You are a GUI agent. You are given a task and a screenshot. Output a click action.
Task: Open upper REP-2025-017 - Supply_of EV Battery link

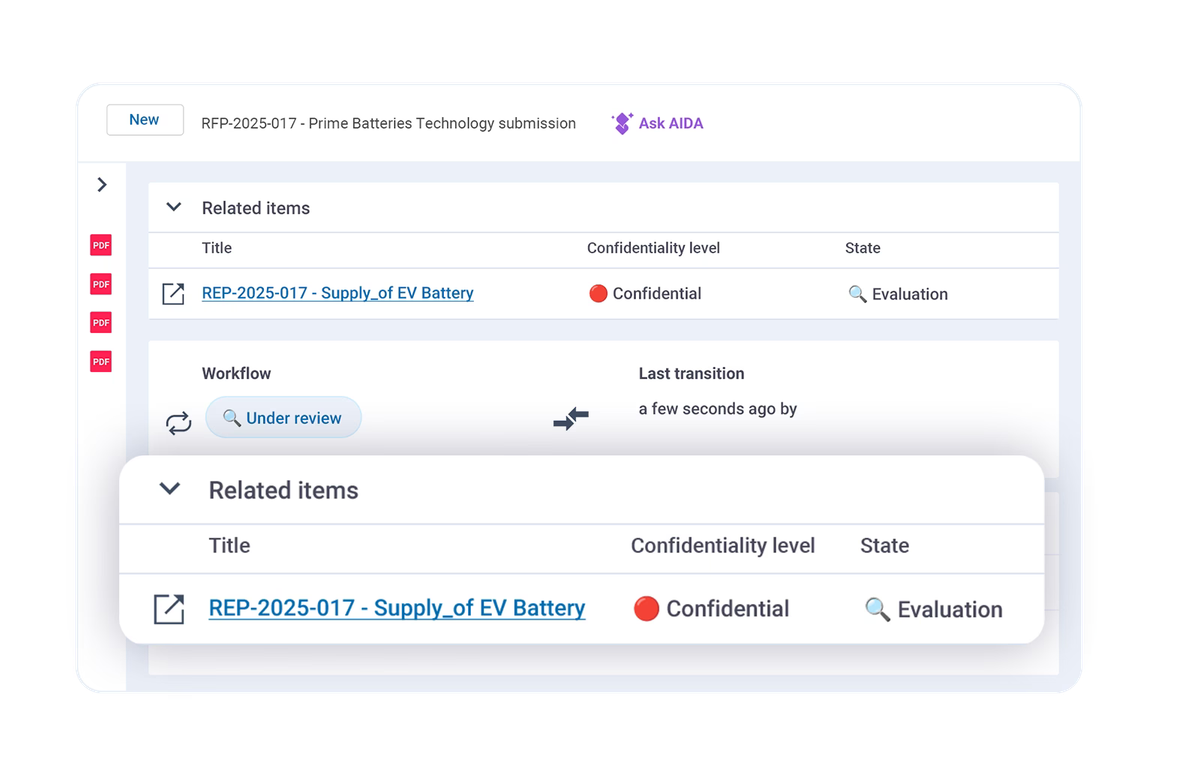pos(338,293)
